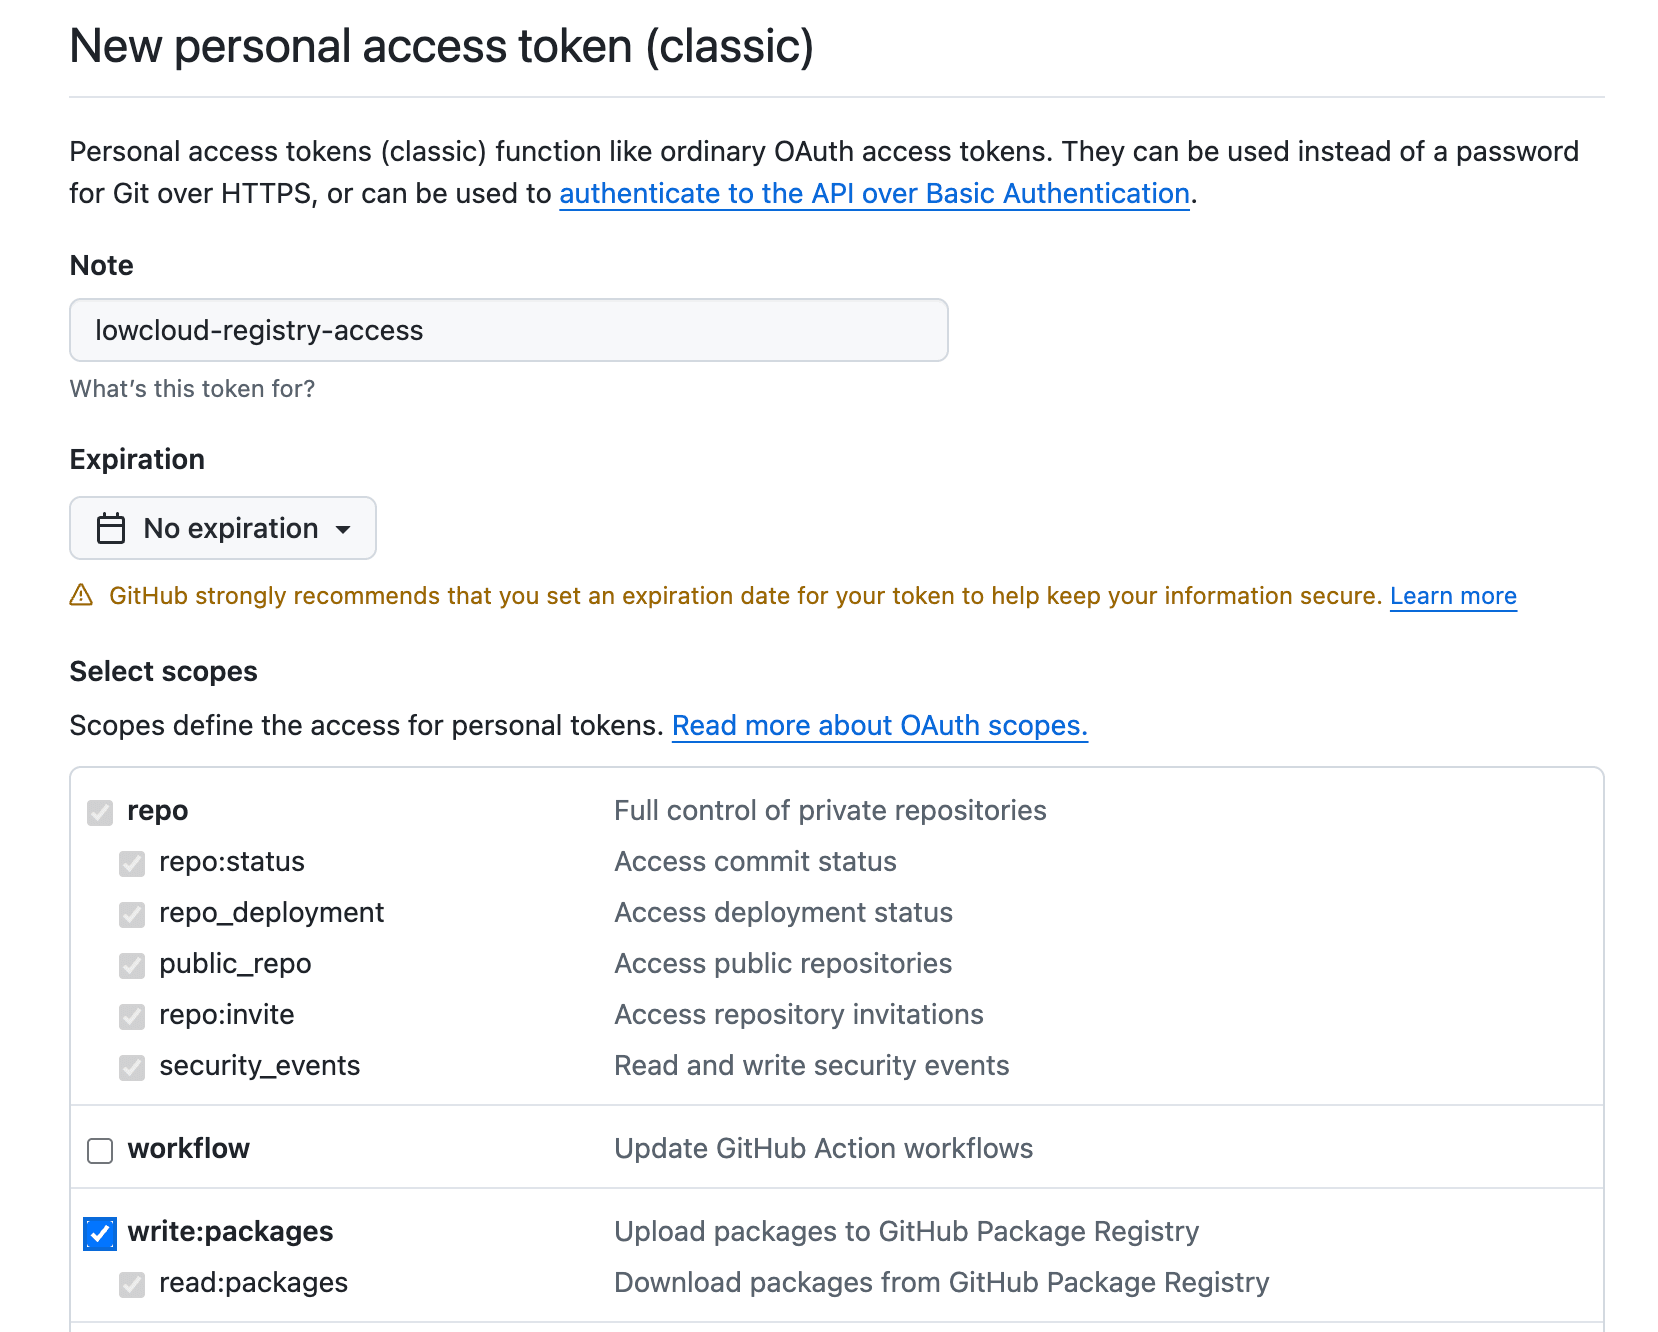Open the authenticate to the API link
The width and height of the screenshot is (1658, 1332).
tap(873, 193)
